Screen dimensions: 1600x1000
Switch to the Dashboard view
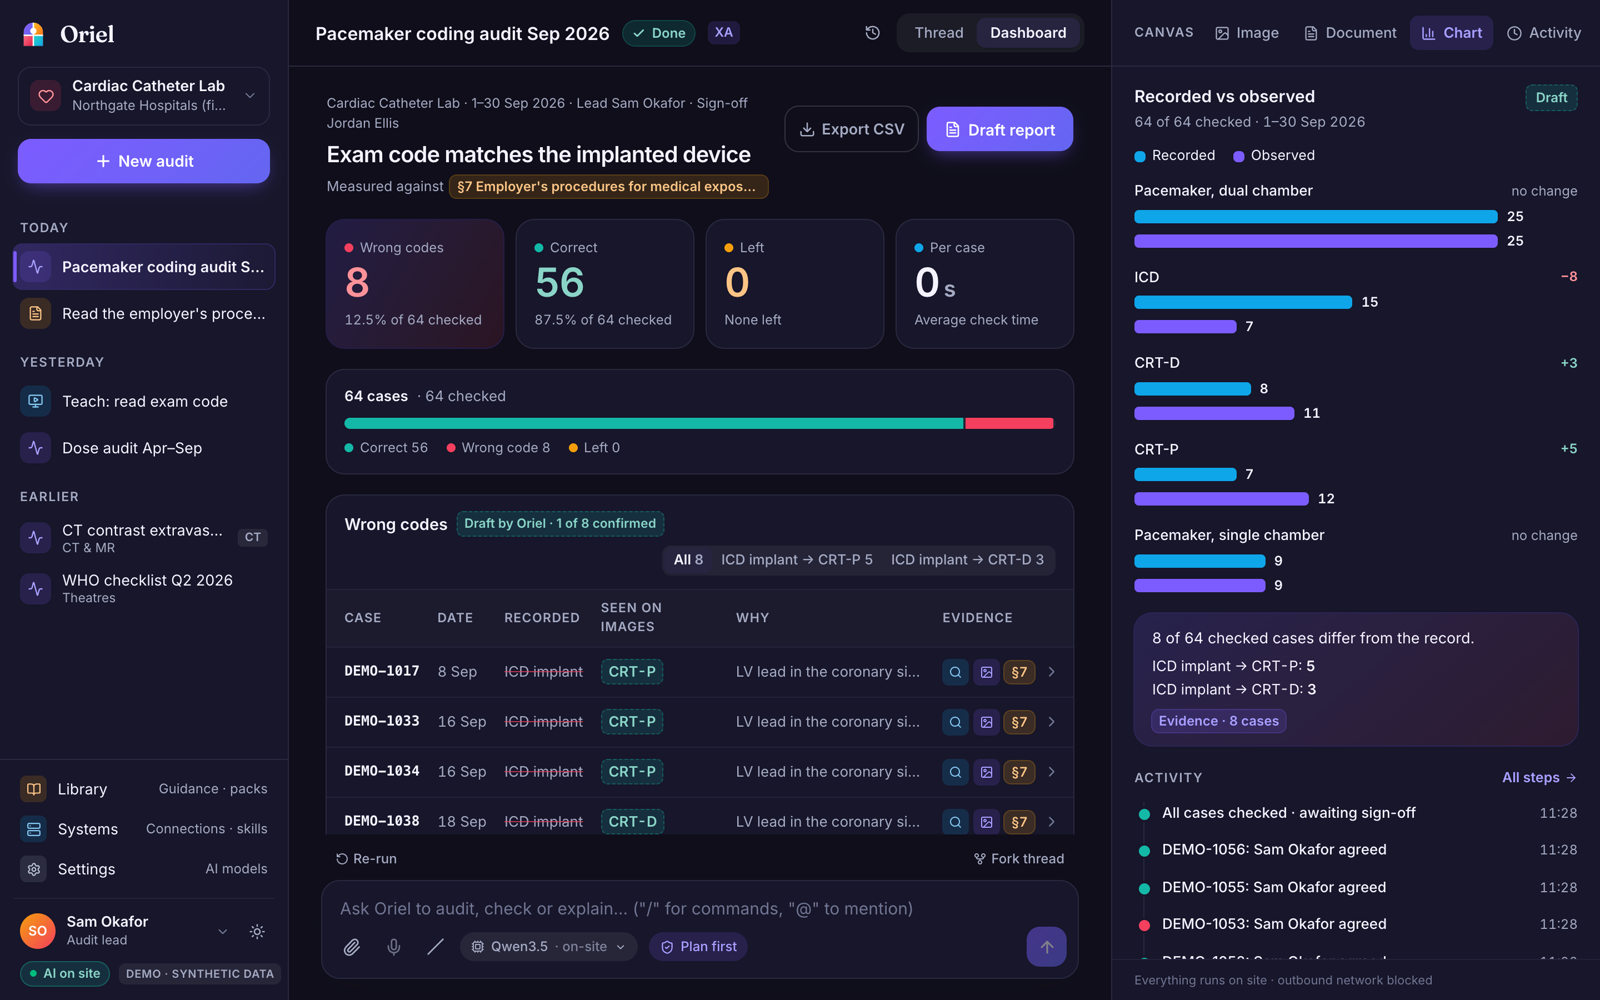pyautogui.click(x=1028, y=33)
